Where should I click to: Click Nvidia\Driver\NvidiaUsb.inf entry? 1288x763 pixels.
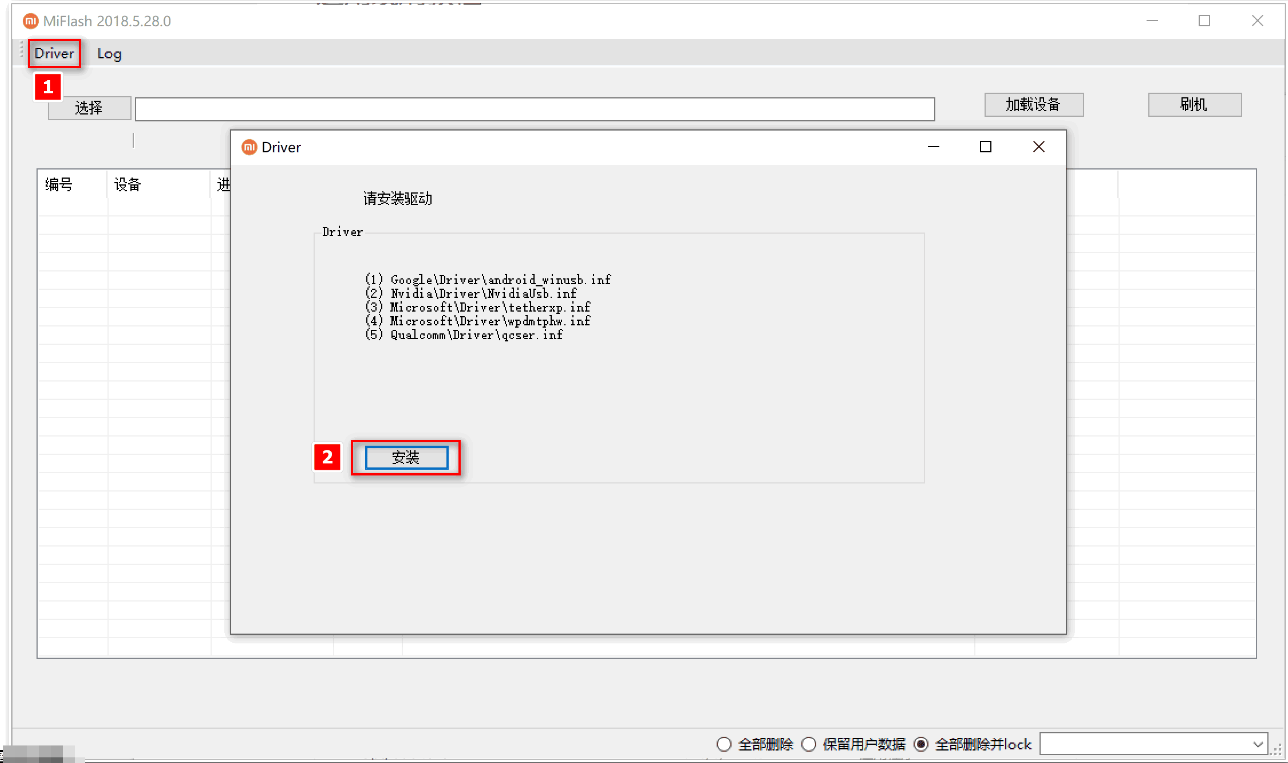(x=471, y=294)
